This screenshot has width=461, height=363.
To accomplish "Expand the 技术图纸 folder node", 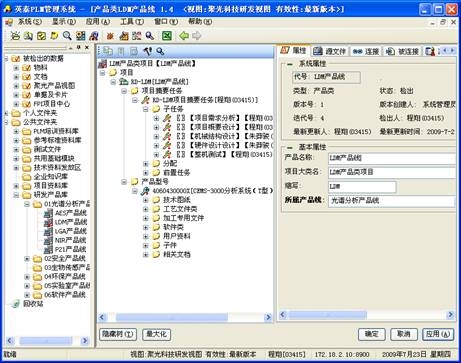I will [146, 200].
